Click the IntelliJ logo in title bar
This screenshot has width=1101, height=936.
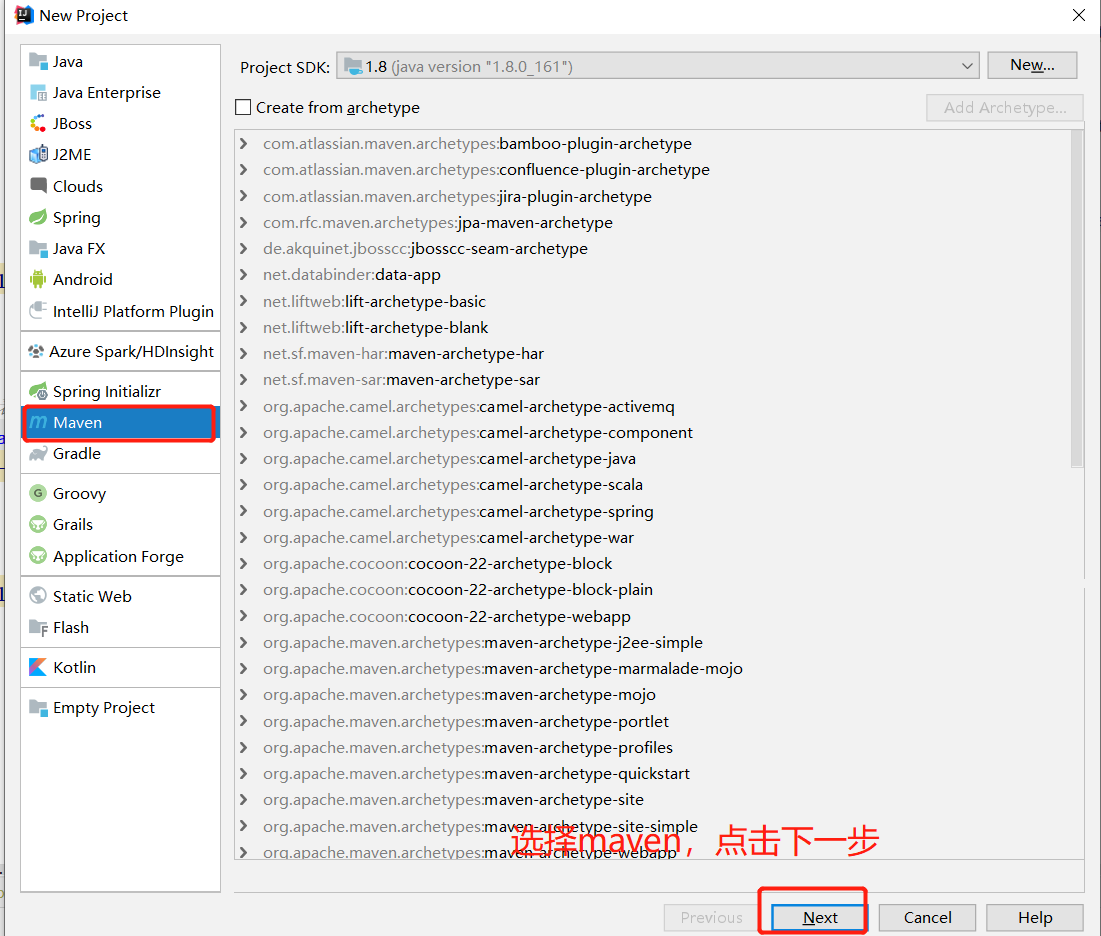(24, 15)
